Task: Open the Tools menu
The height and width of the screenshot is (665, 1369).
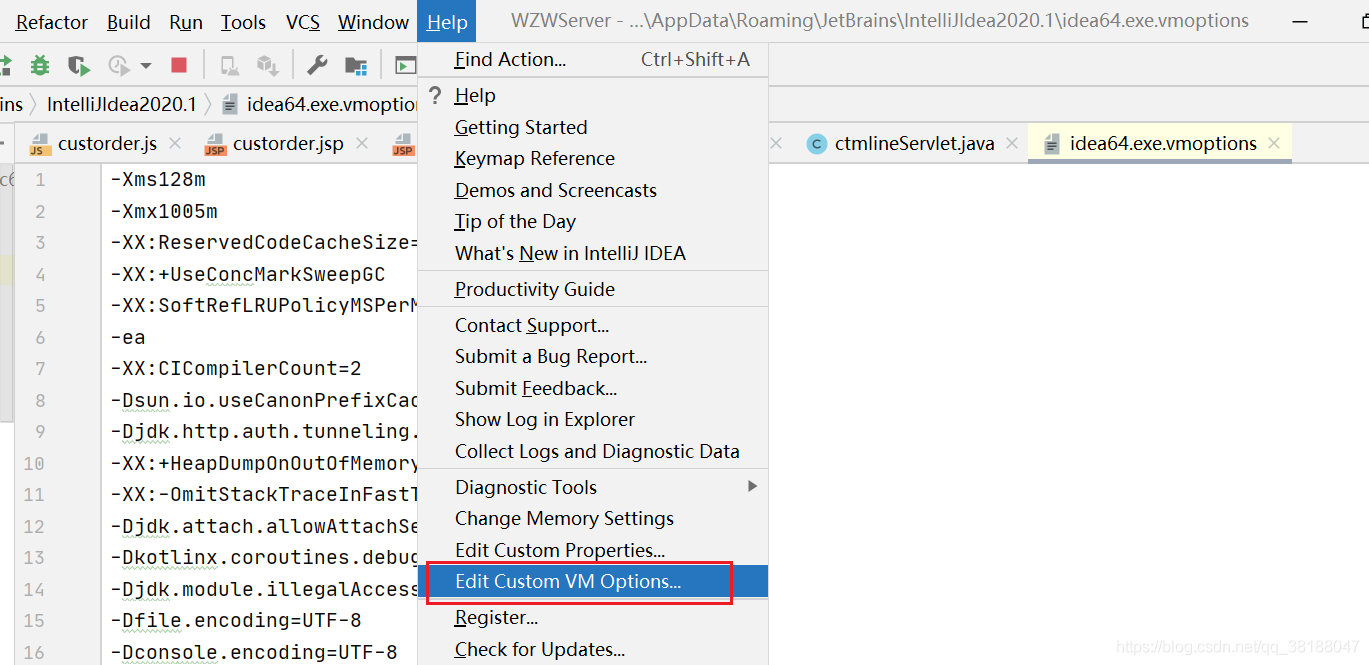Action: (243, 22)
